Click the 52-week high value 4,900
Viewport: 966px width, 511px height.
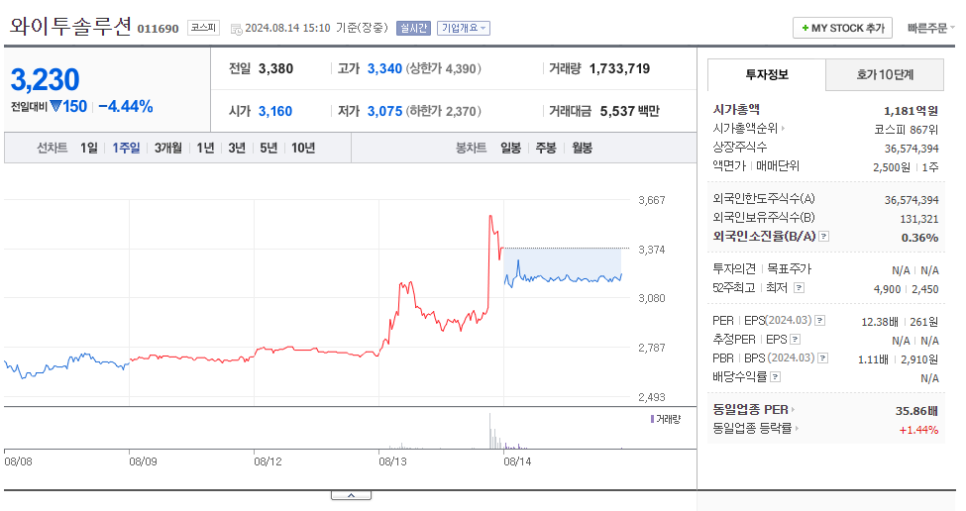(887, 289)
